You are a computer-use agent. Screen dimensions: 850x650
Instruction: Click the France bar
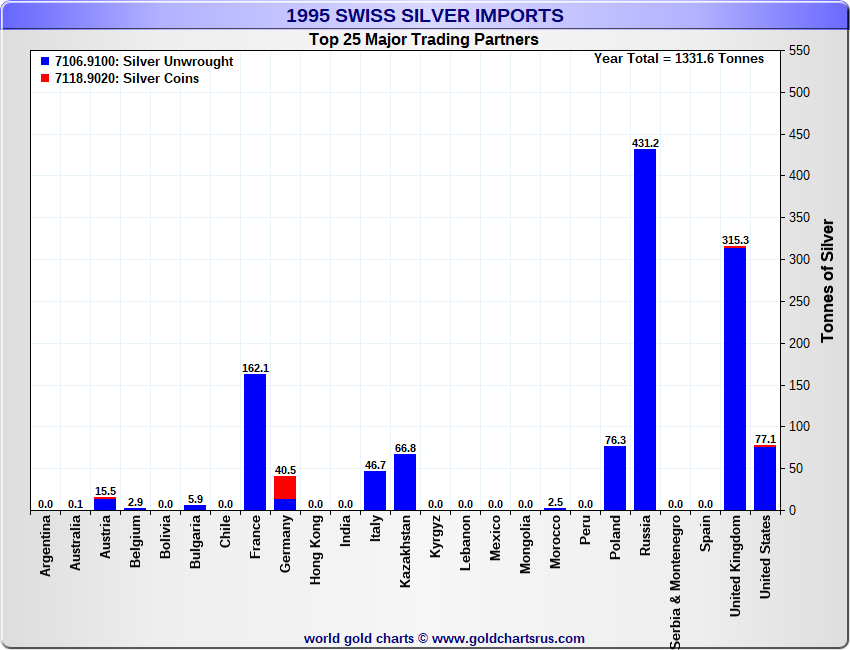[x=255, y=442]
